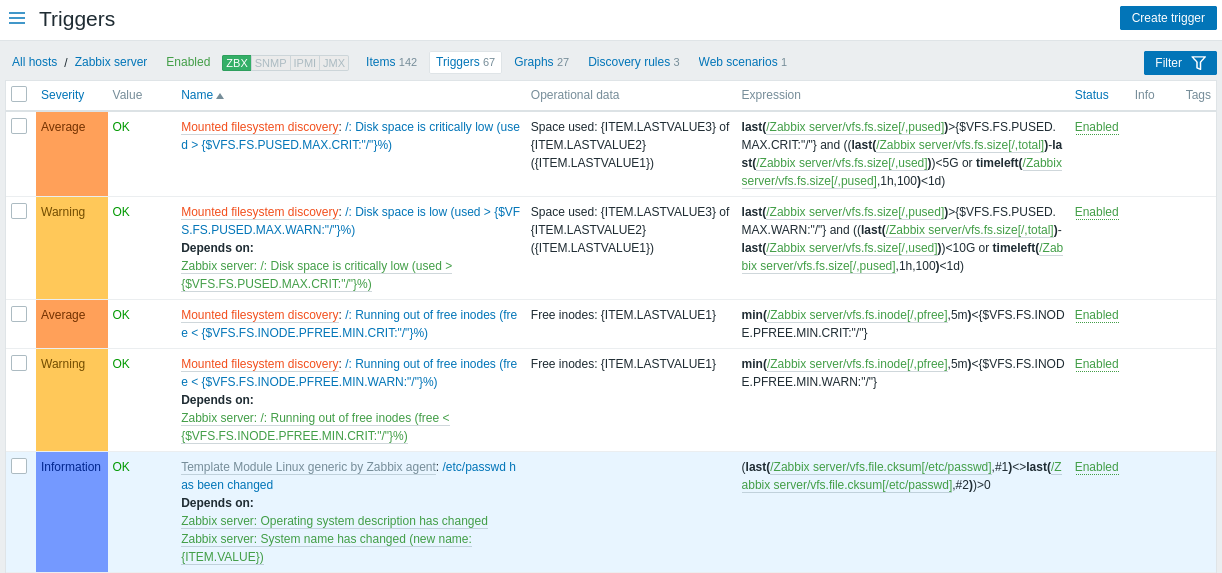
Task: Open first vfs.fs.size[/,pused] item in Average row
Action: (855, 127)
